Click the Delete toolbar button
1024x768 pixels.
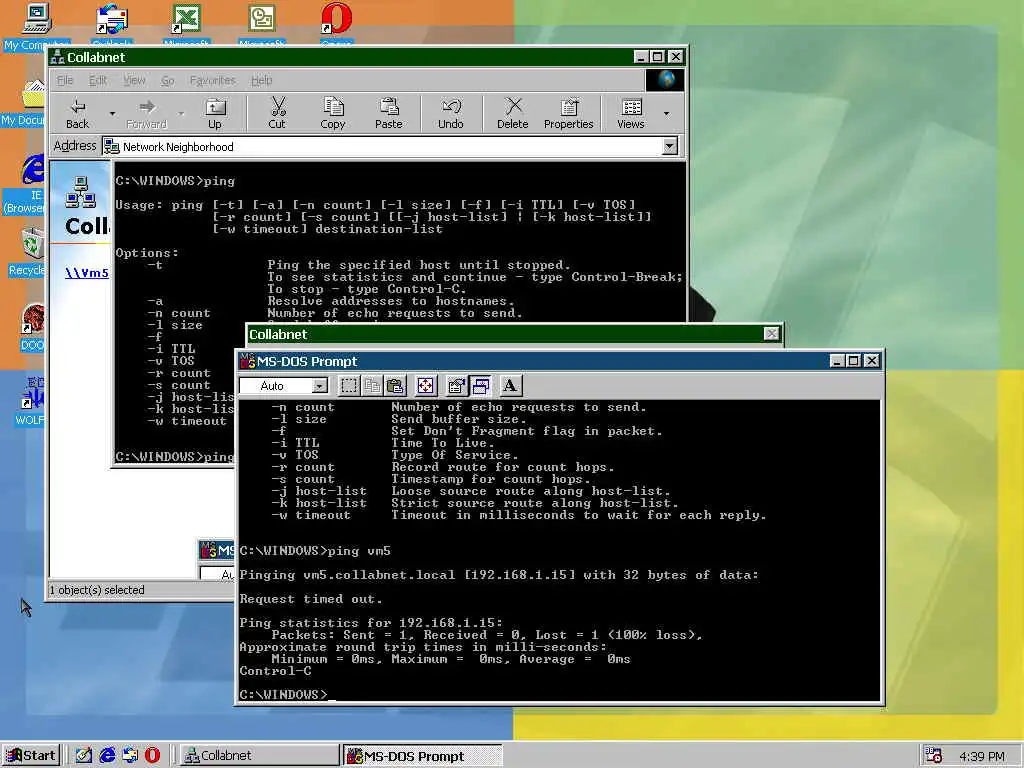tap(513, 114)
